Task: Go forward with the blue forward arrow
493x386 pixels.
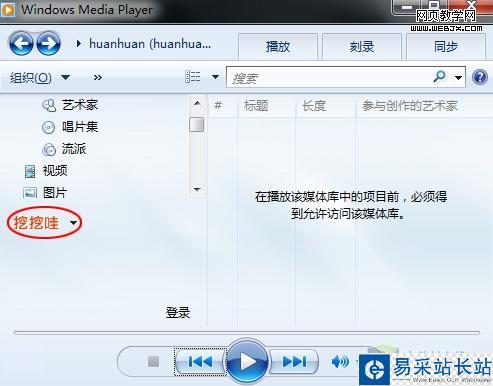Action: (x=48, y=43)
